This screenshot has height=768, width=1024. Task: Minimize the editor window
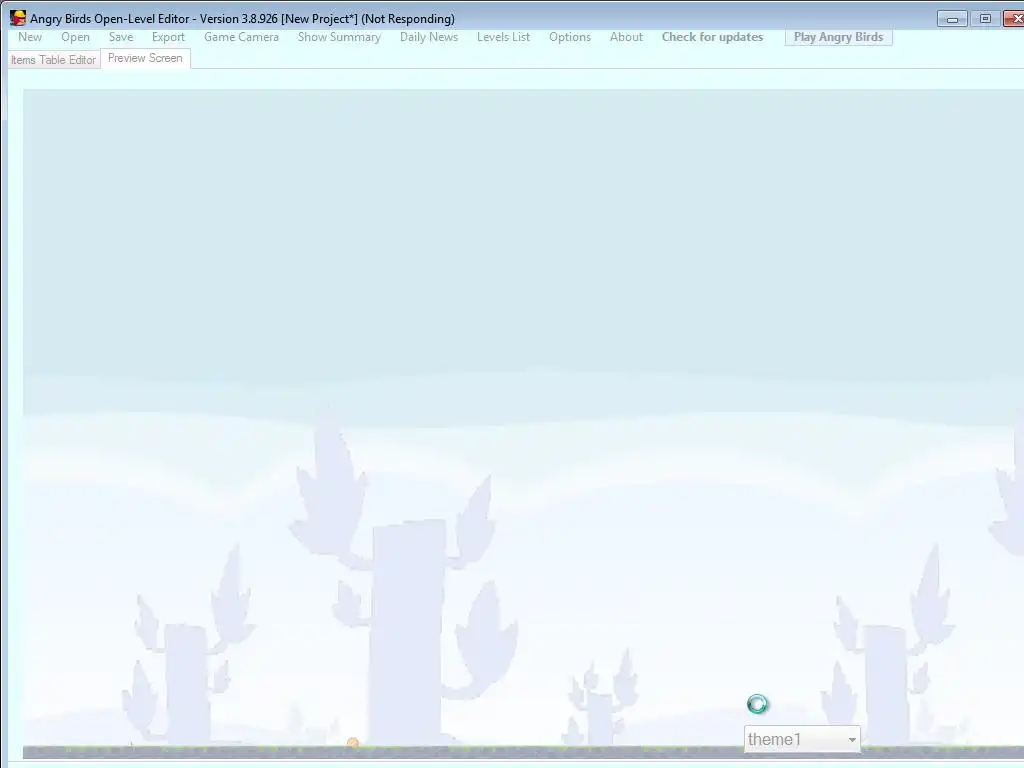[x=952, y=19]
